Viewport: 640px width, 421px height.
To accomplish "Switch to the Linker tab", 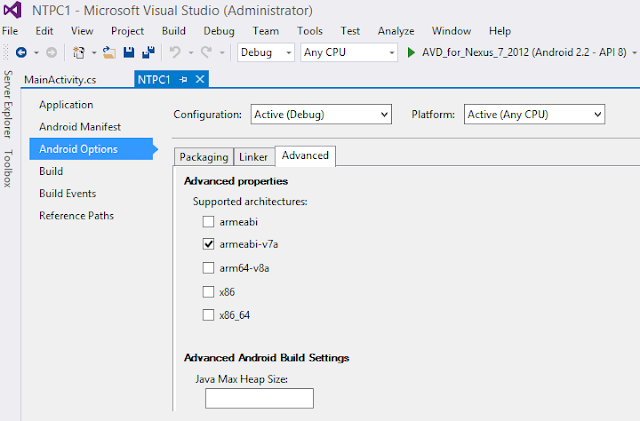I will 253,157.
